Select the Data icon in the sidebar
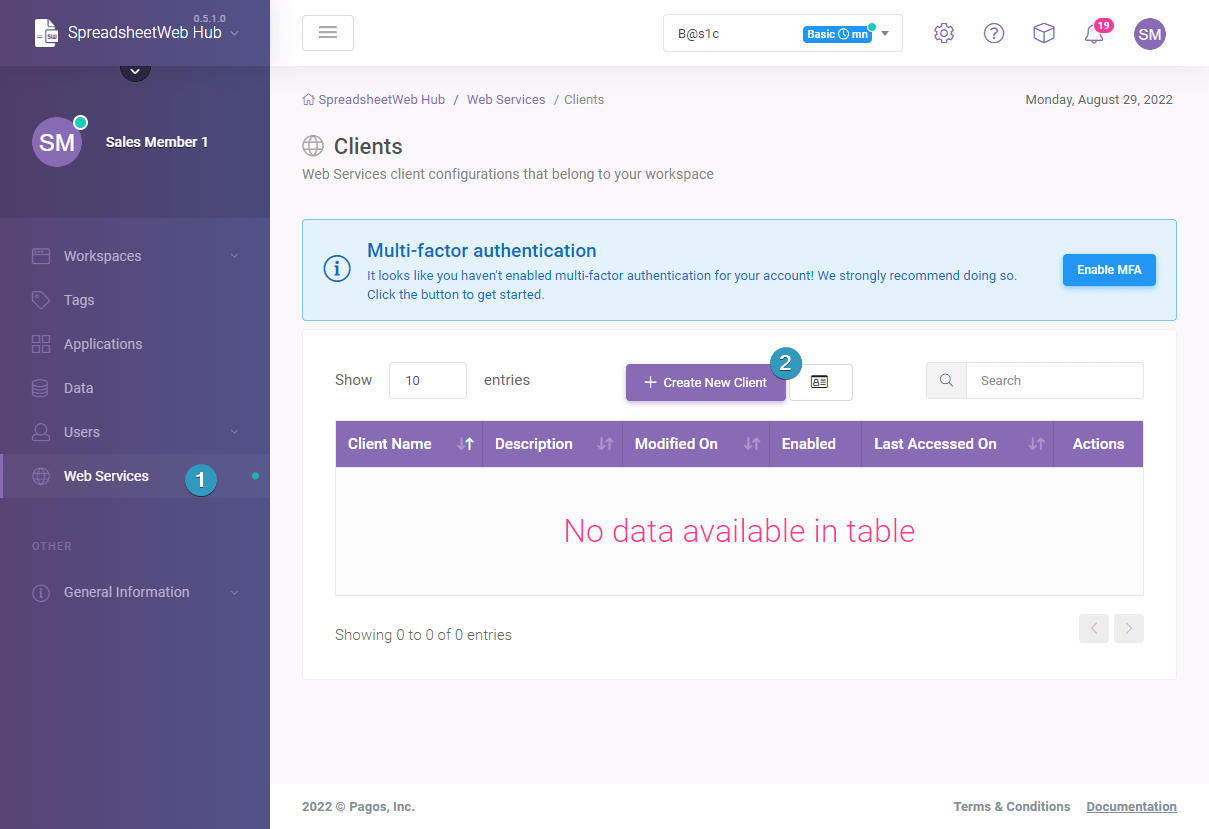Viewport: 1209px width, 829px height. tap(41, 388)
